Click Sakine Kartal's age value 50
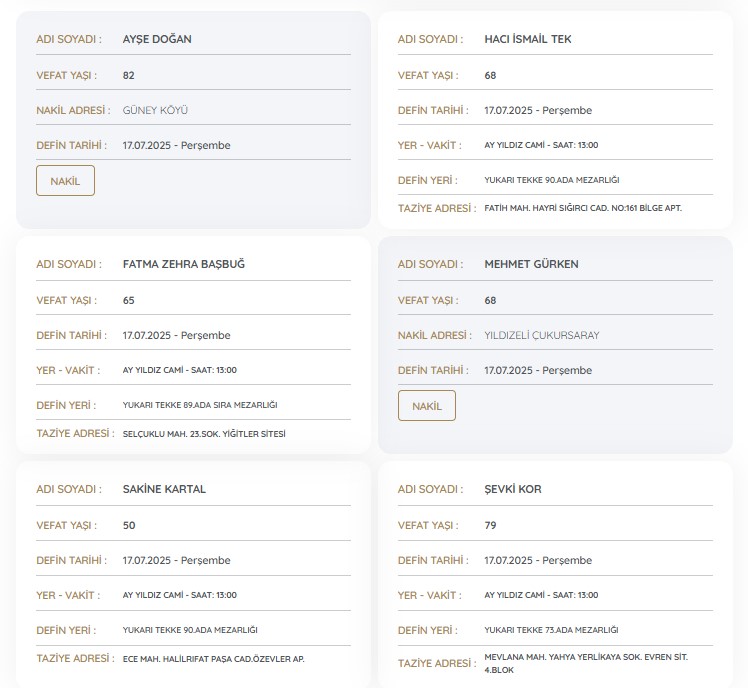 (129, 525)
